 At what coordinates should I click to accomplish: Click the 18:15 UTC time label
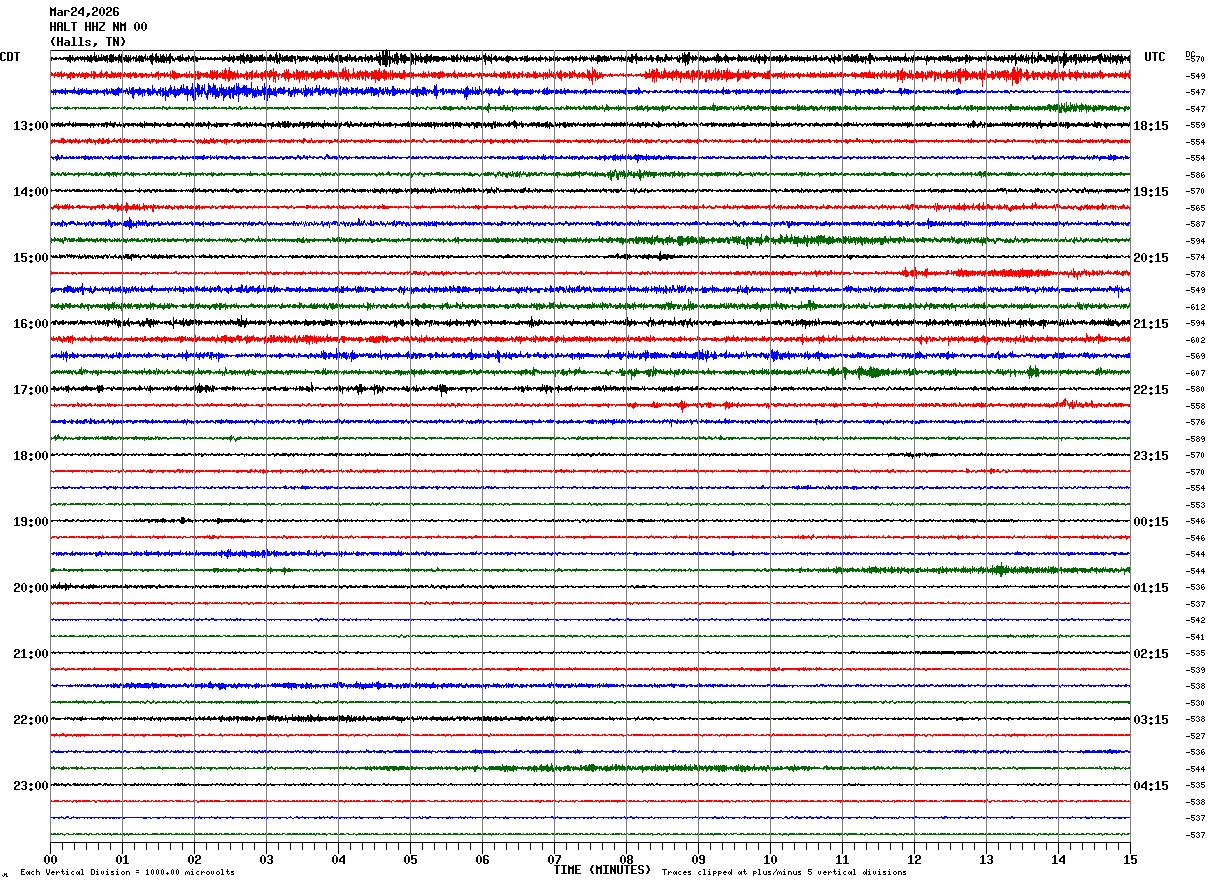tap(1151, 126)
